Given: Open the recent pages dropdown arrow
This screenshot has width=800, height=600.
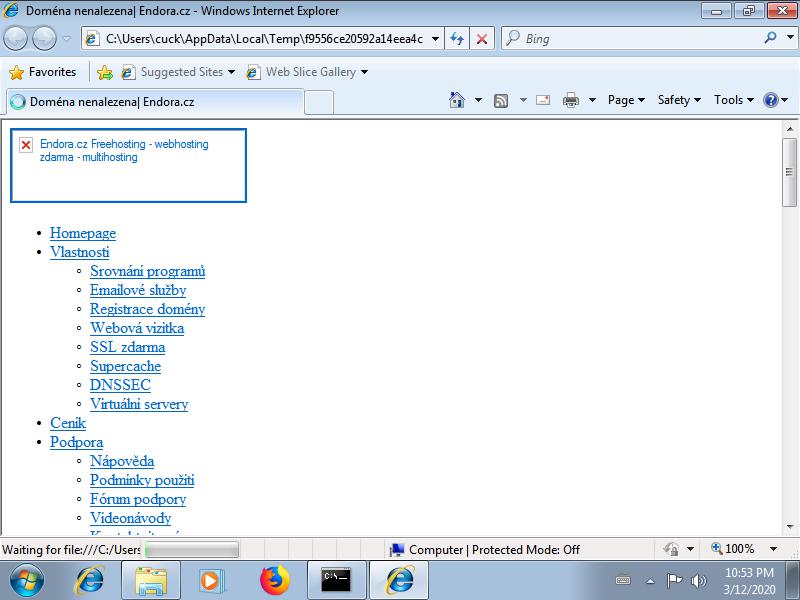Looking at the screenshot, I should tap(66, 38).
